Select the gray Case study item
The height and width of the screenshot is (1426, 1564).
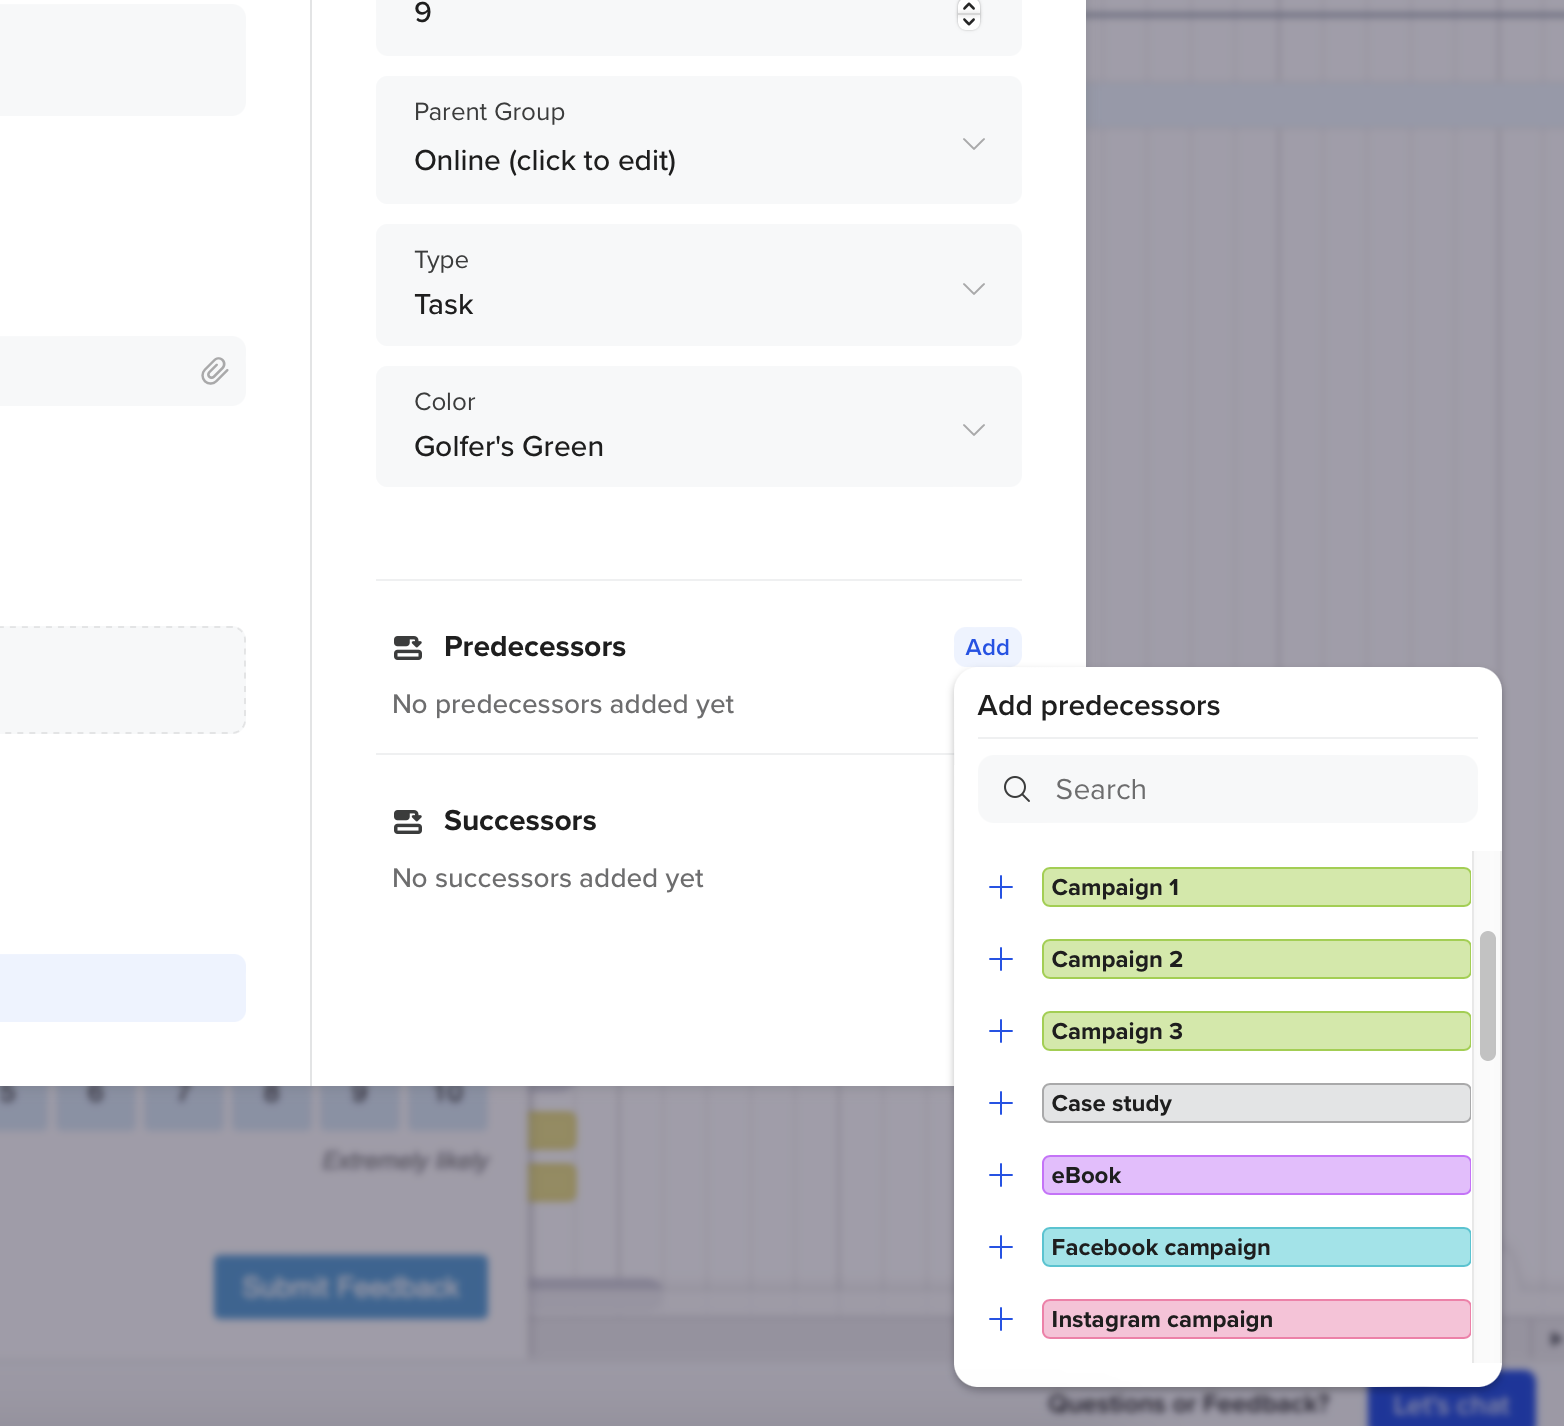click(x=1255, y=1103)
